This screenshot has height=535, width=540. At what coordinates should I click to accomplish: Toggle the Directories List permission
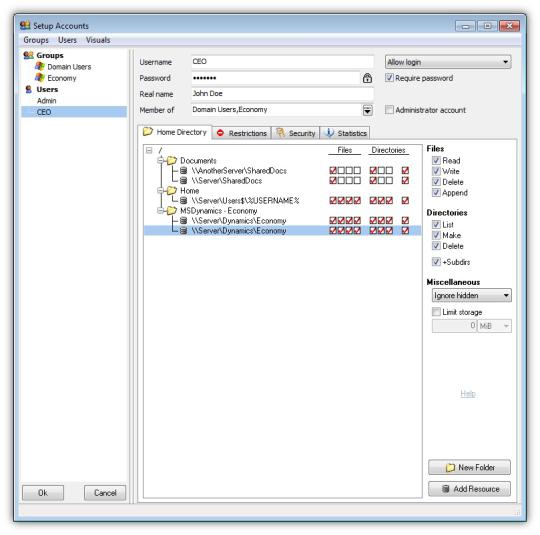click(436, 225)
